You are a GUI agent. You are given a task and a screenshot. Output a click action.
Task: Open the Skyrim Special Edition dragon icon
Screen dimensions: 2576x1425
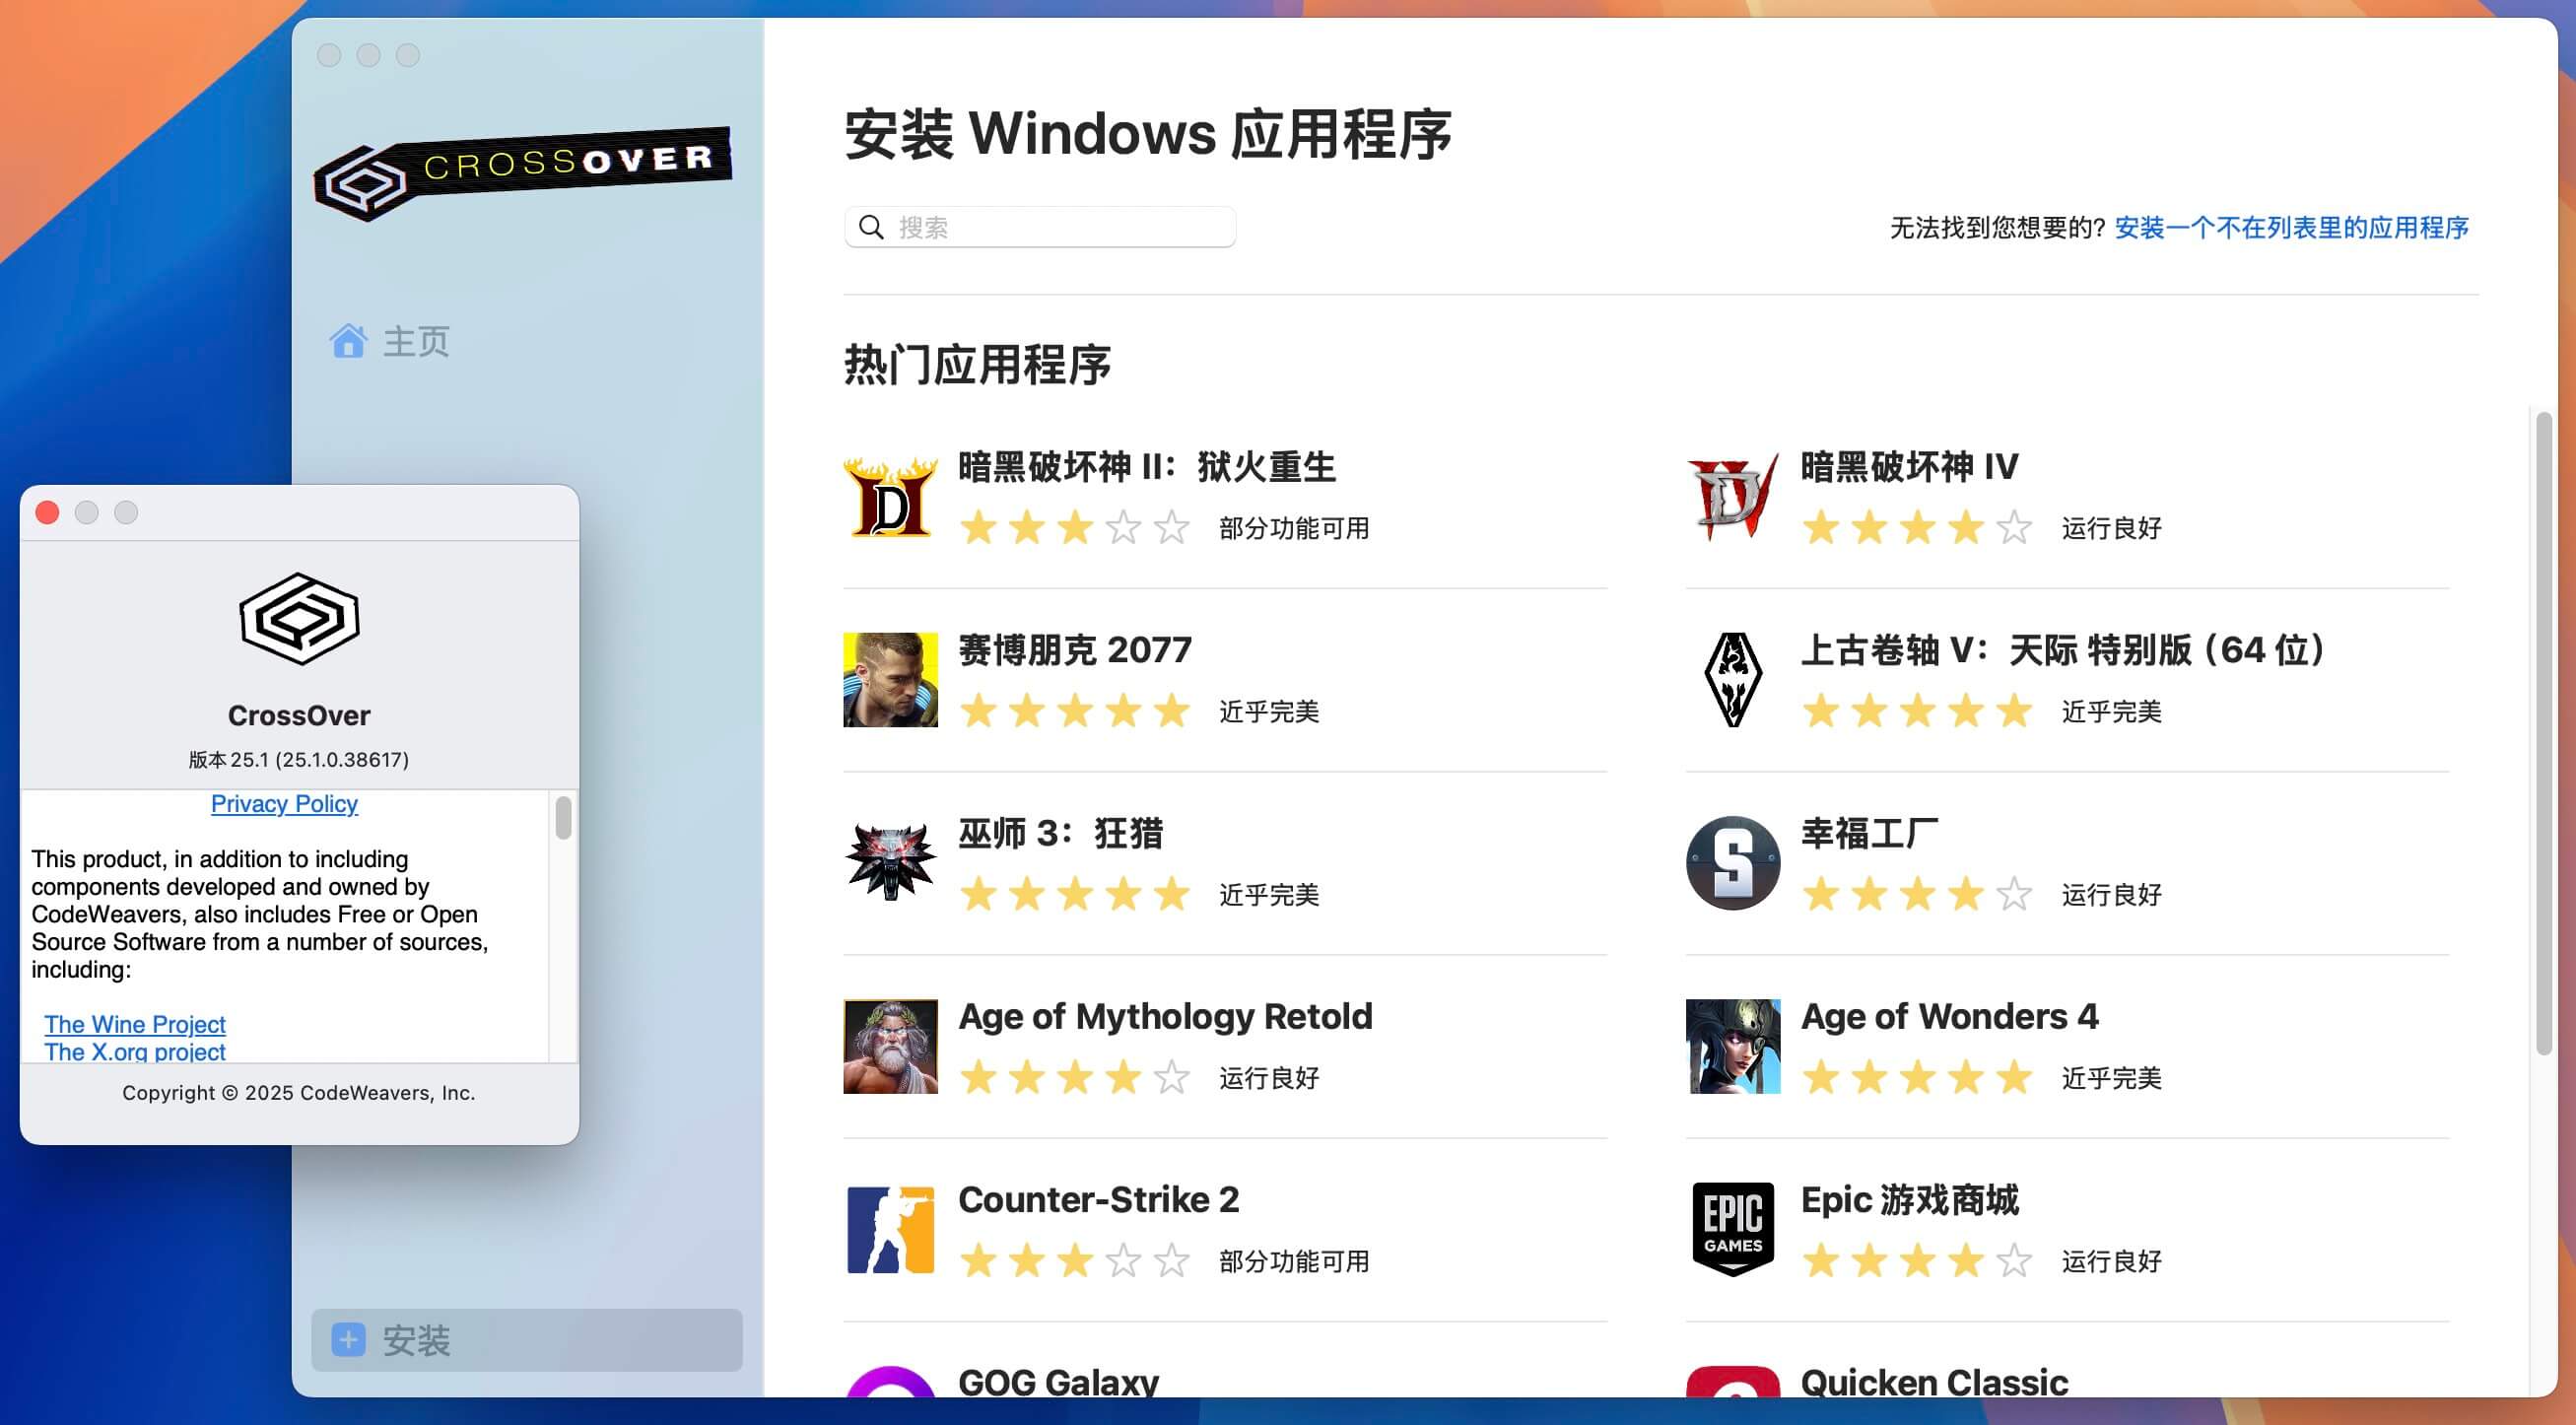1733,679
